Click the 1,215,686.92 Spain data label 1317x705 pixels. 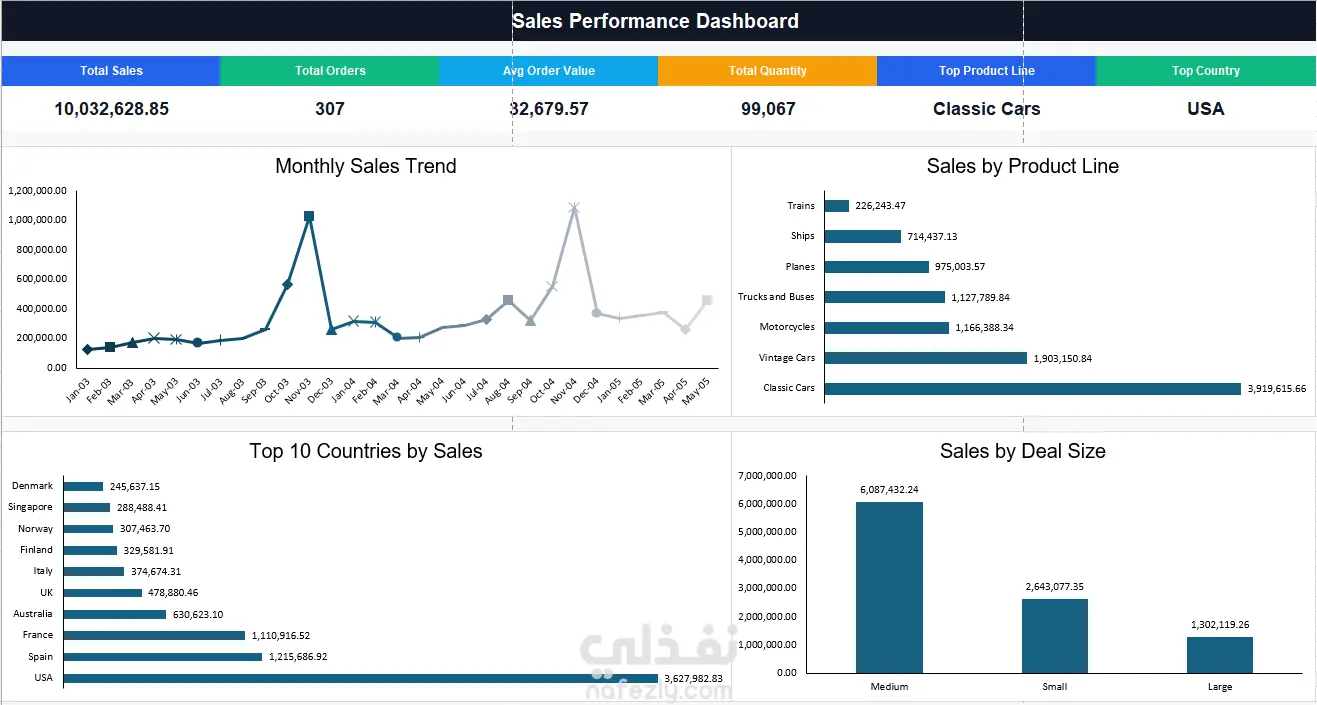tap(298, 657)
